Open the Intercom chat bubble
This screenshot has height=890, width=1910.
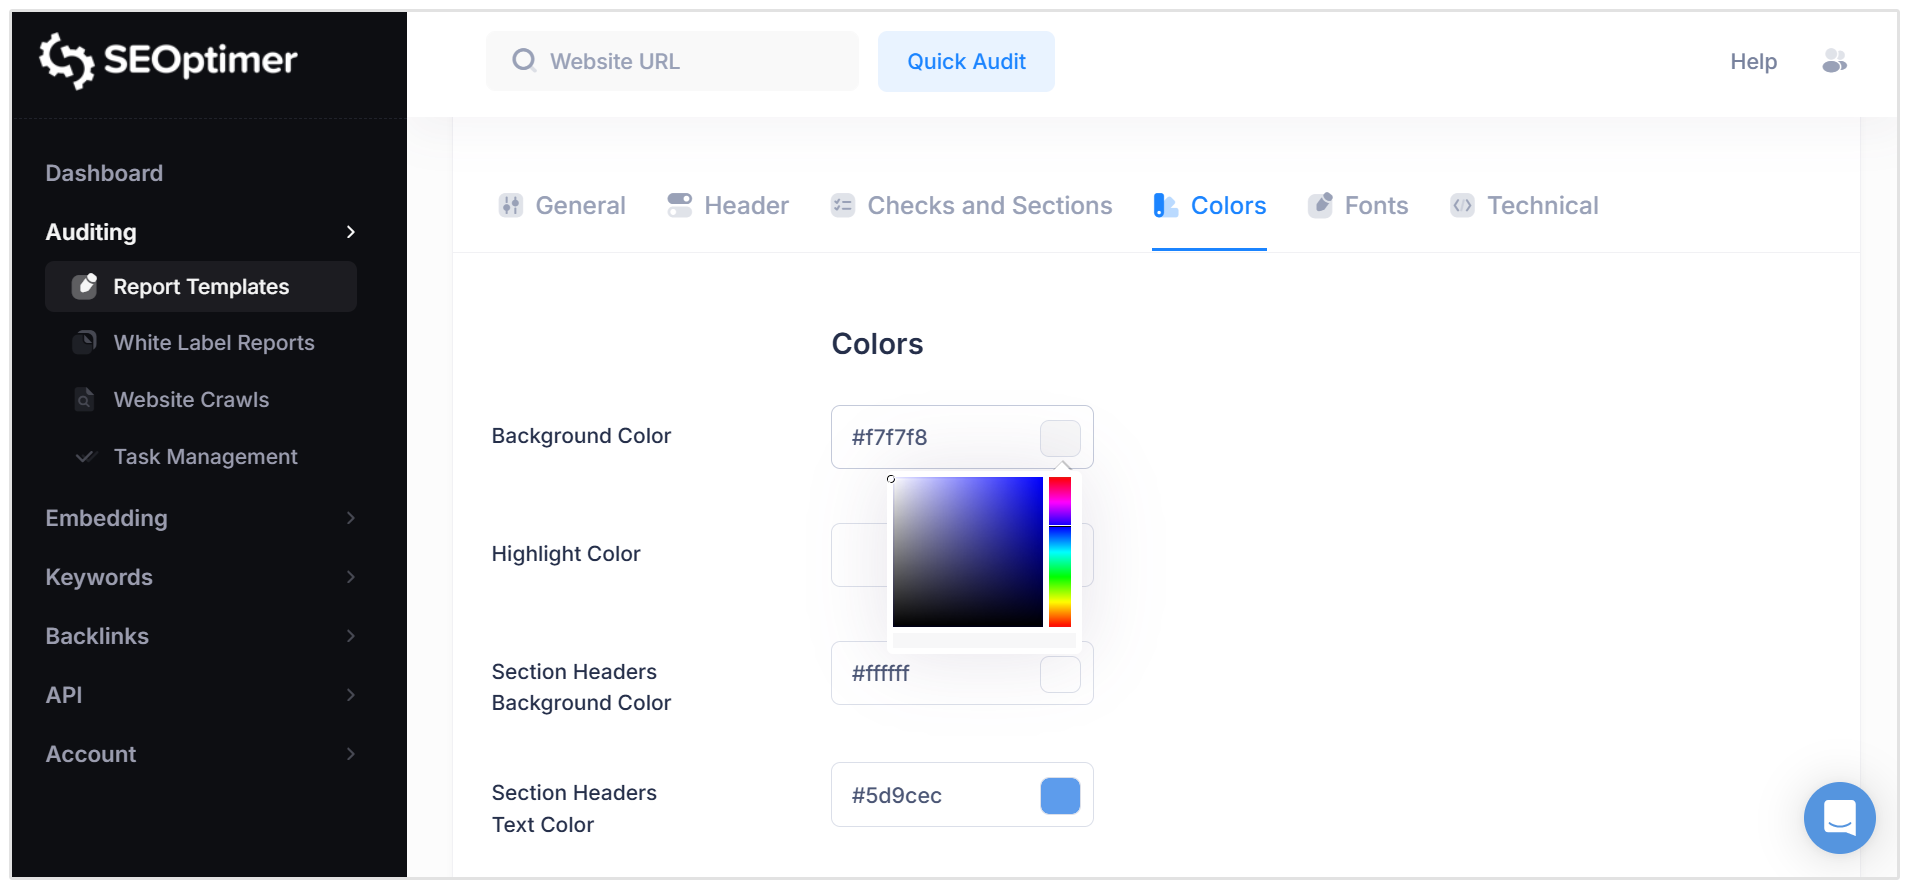pos(1839,818)
